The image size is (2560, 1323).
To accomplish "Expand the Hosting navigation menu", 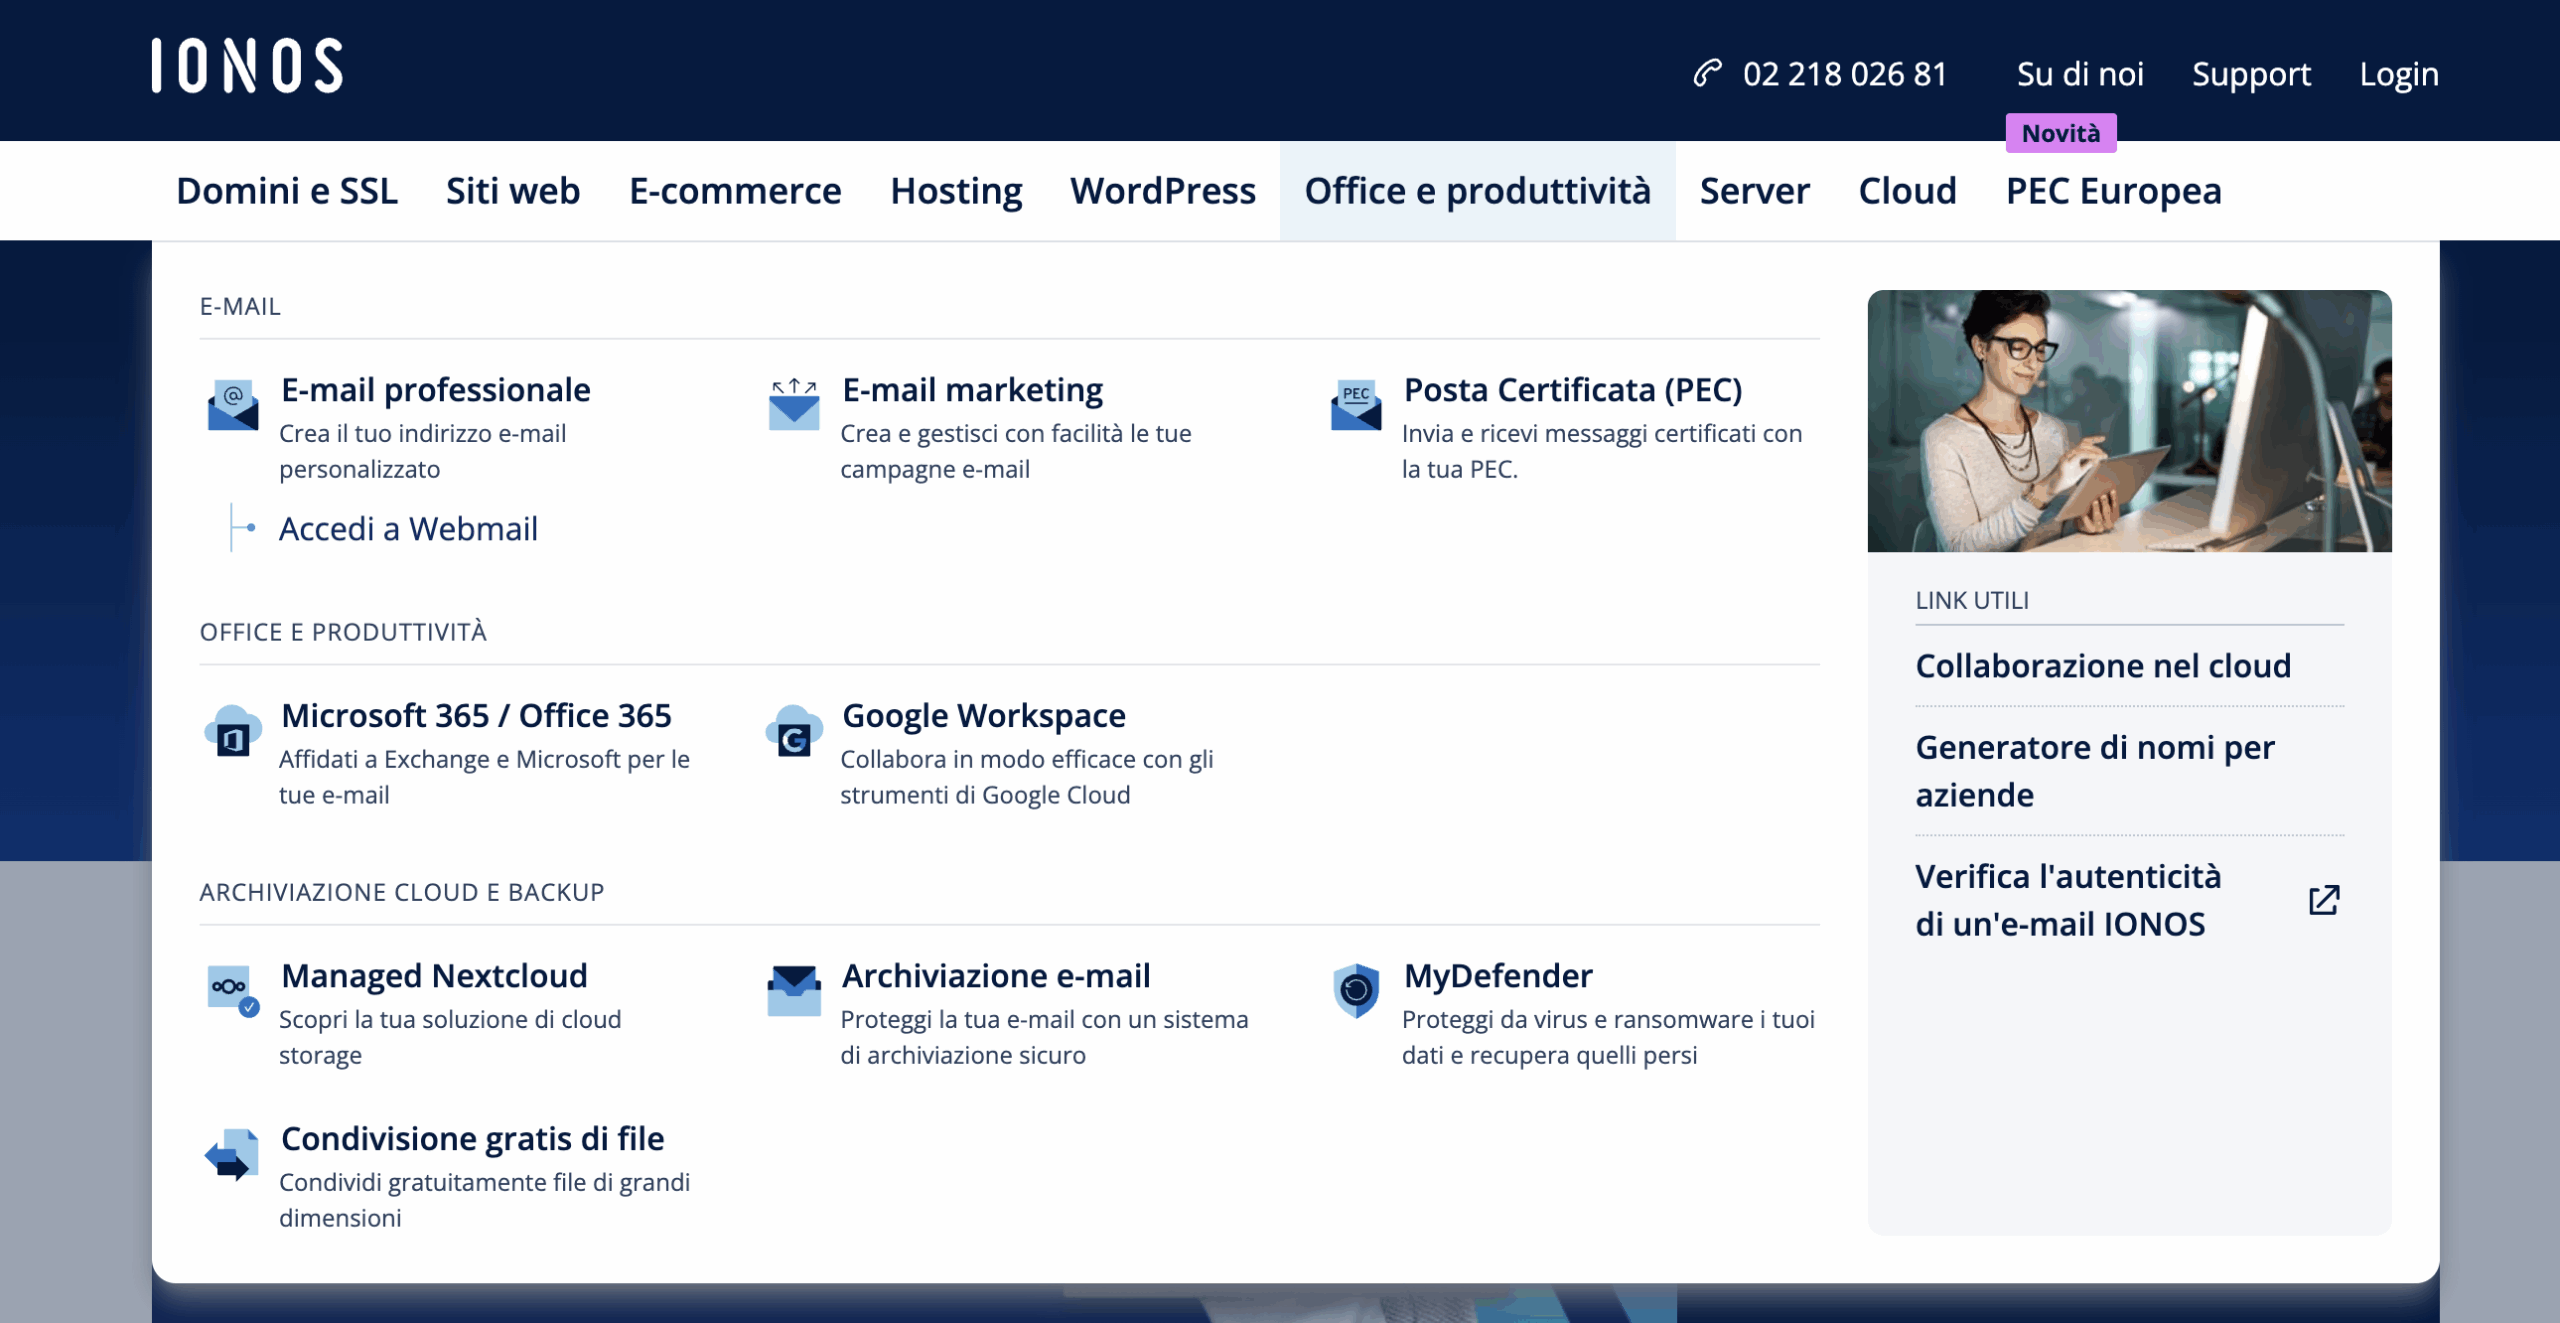I will pos(956,191).
